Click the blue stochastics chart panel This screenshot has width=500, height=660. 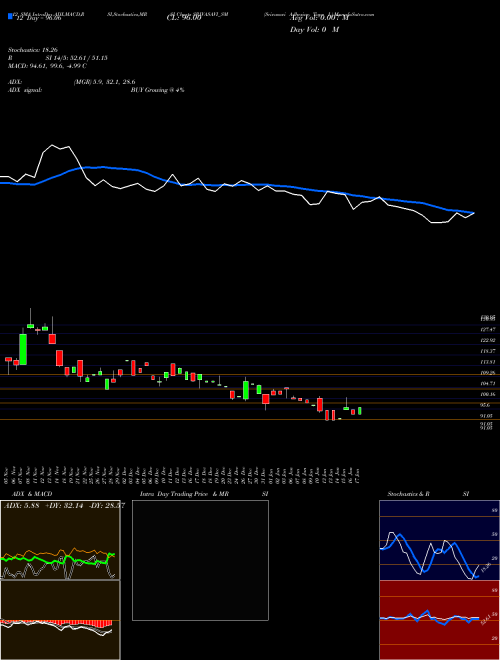point(439,540)
